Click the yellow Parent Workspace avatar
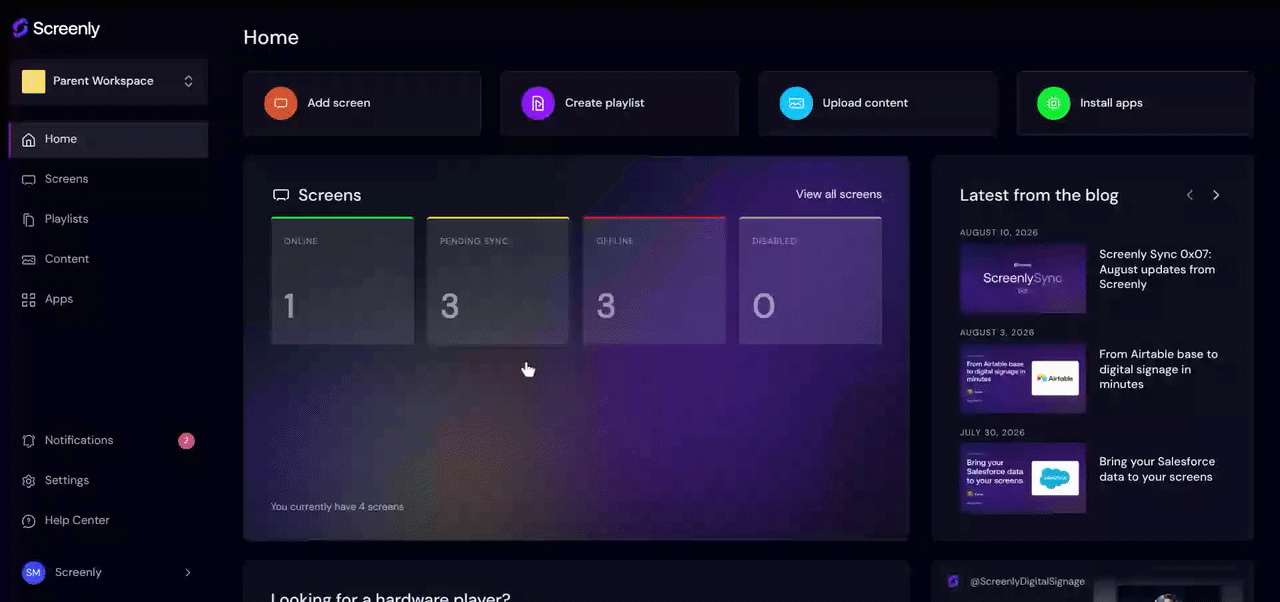The height and width of the screenshot is (602, 1280). point(33,81)
